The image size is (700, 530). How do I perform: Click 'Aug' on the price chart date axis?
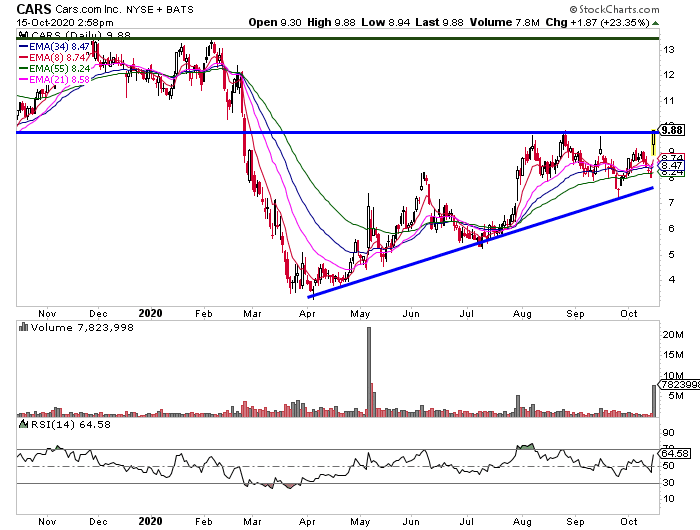(x=522, y=313)
